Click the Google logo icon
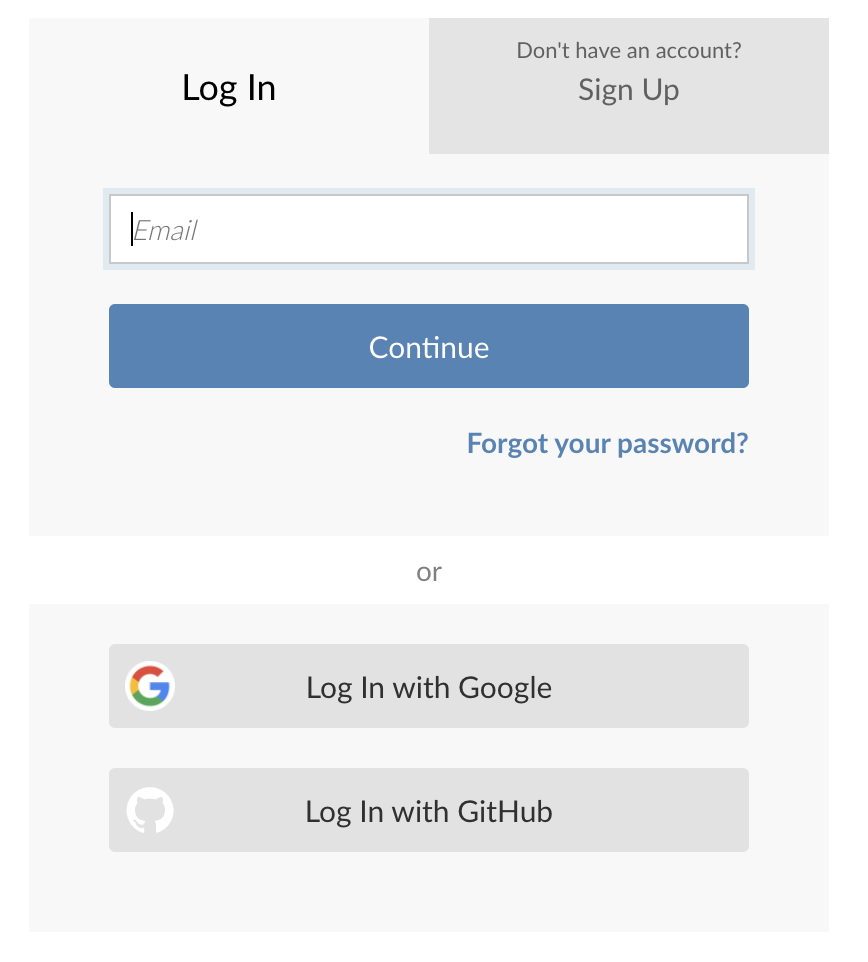Screen dimensions: 868x962 tap(150, 686)
